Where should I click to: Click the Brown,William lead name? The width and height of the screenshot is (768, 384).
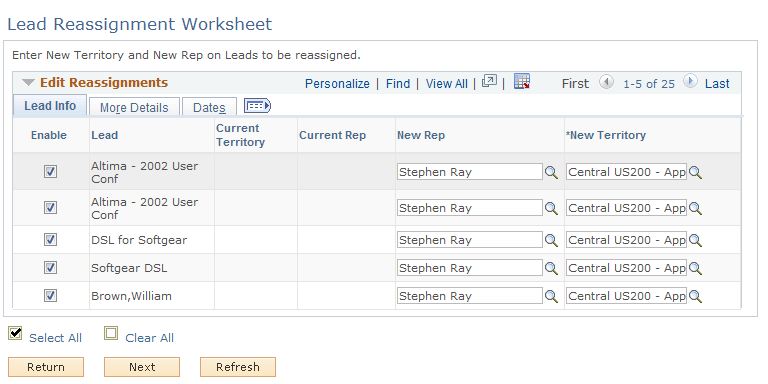pos(131,296)
